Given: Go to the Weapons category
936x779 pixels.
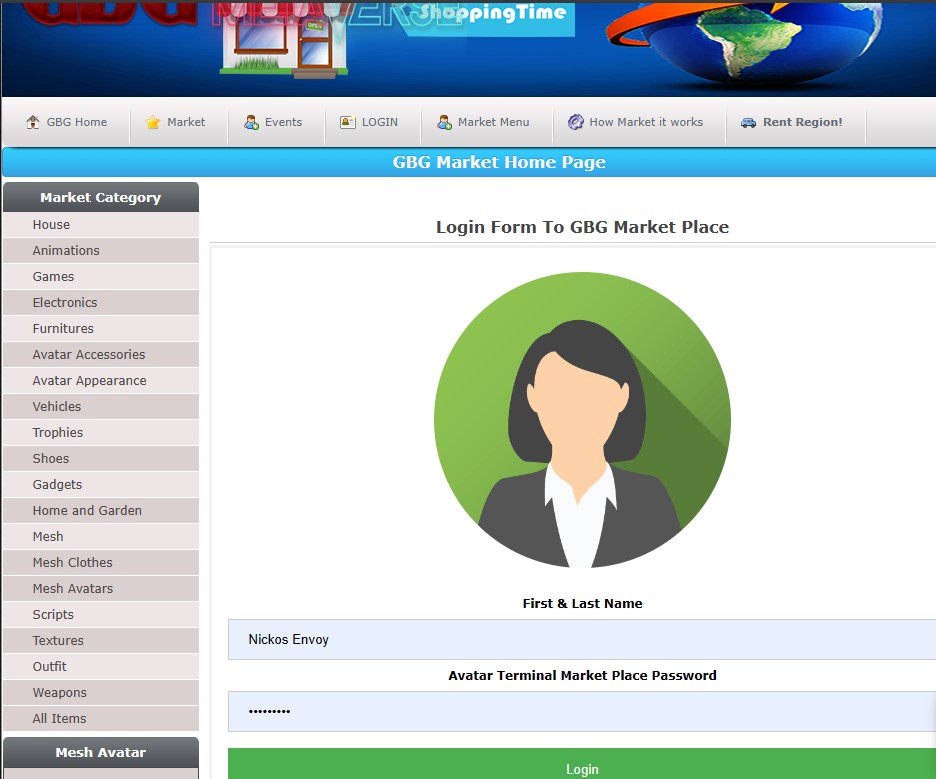Looking at the screenshot, I should (x=59, y=693).
